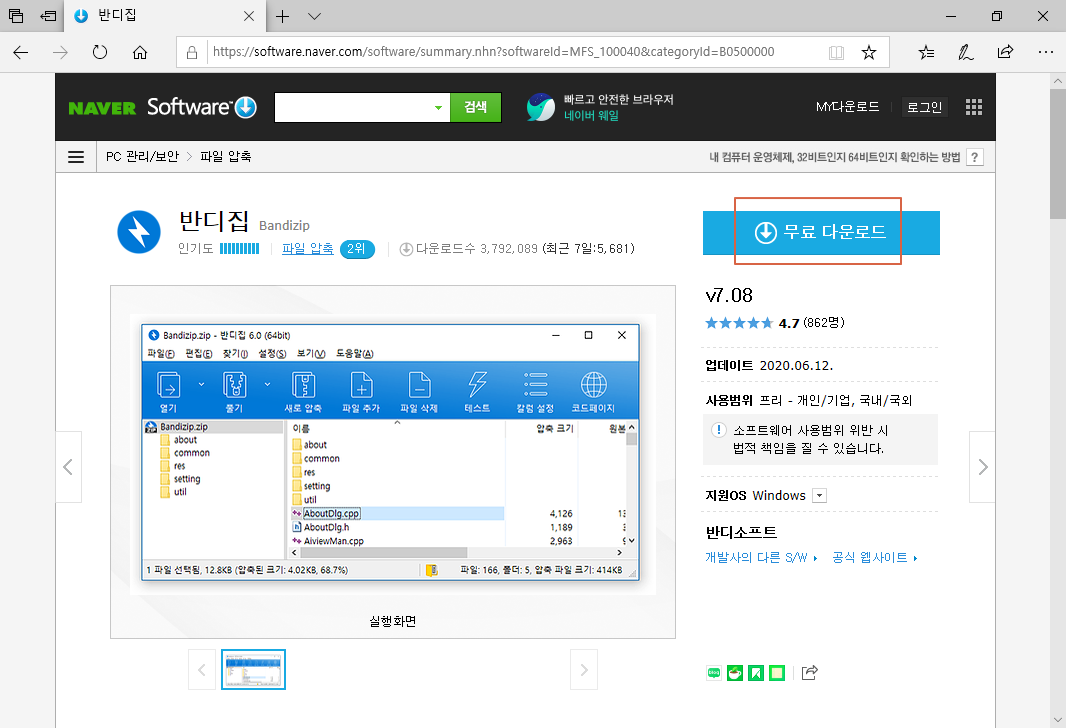Go to browser home page icon
Screen dimensions: 1066x728
pyautogui.click(x=140, y=52)
